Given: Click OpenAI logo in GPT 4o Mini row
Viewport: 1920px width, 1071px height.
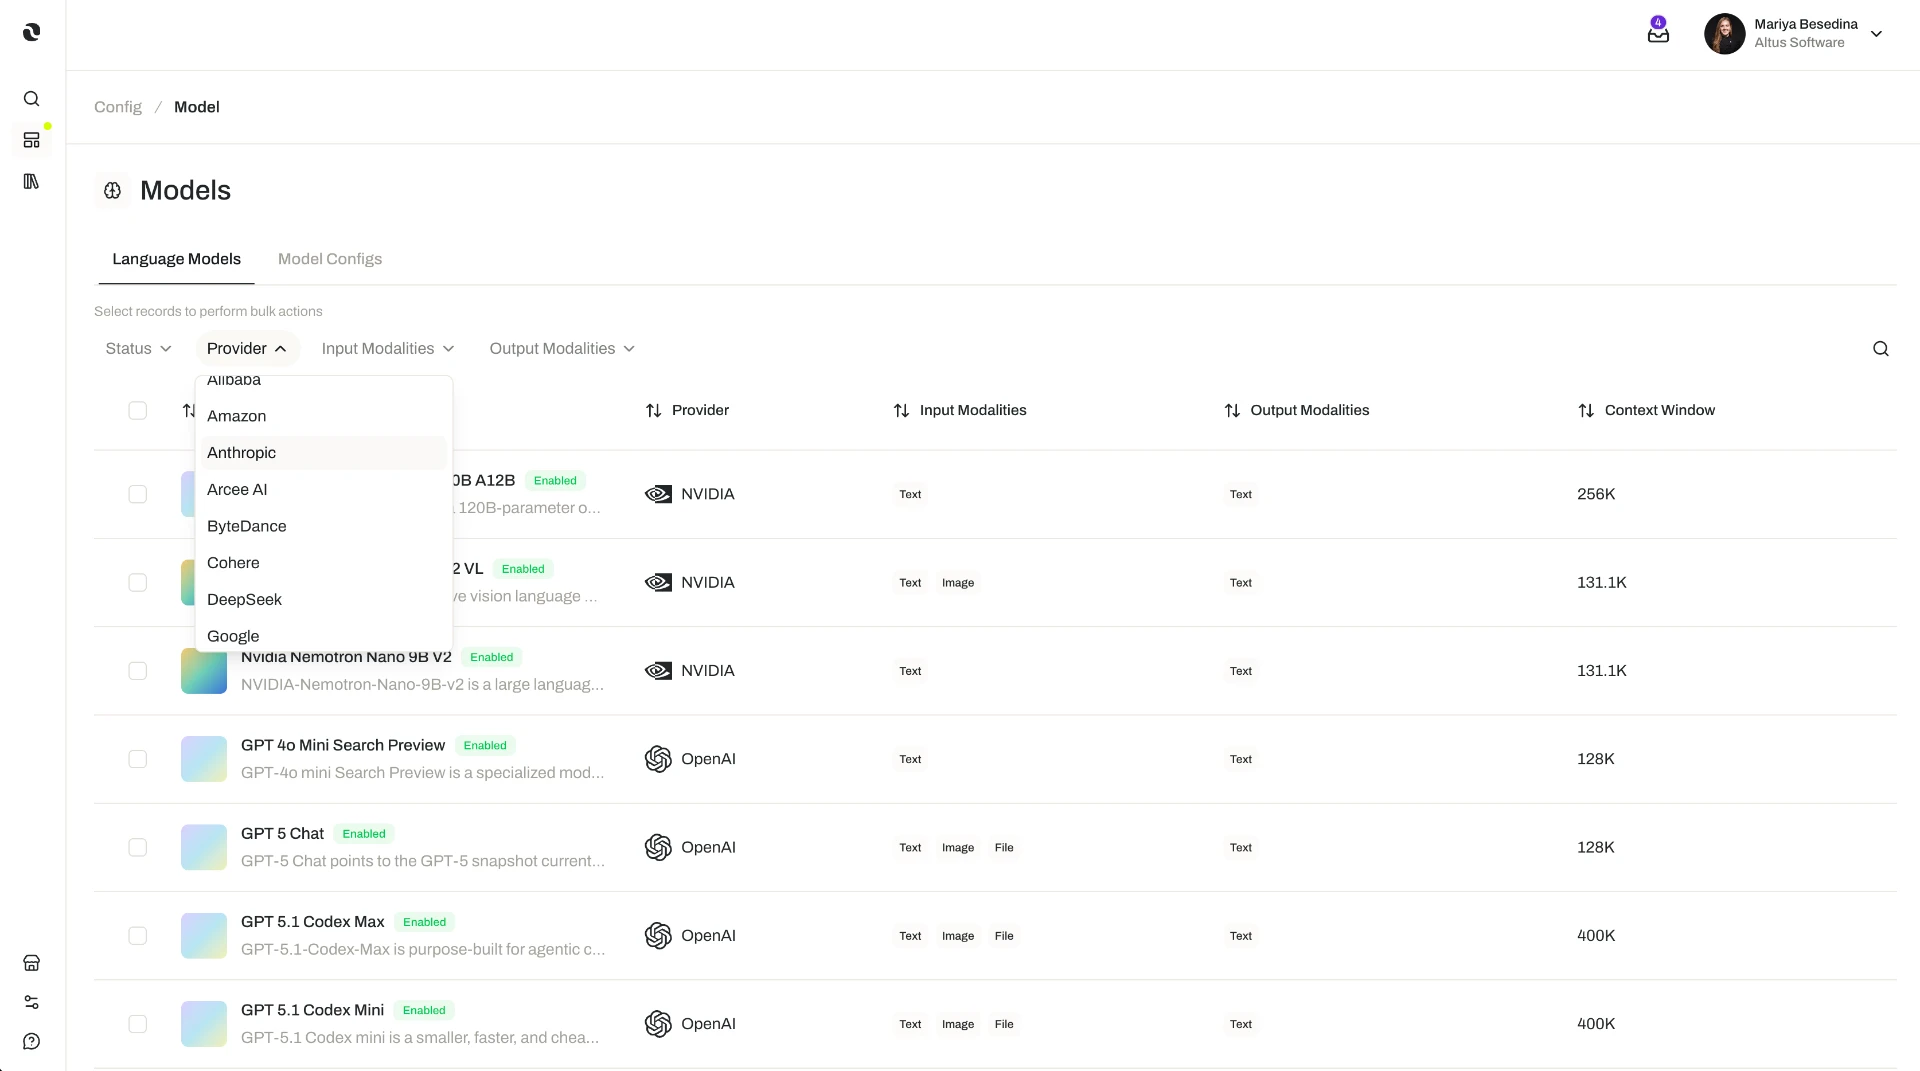Looking at the screenshot, I should 658,760.
